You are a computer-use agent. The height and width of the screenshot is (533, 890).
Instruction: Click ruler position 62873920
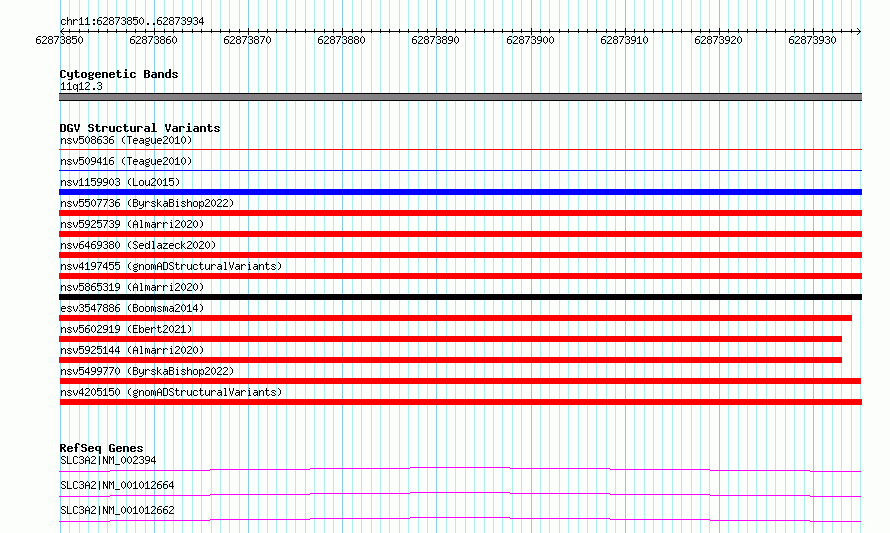tap(718, 40)
